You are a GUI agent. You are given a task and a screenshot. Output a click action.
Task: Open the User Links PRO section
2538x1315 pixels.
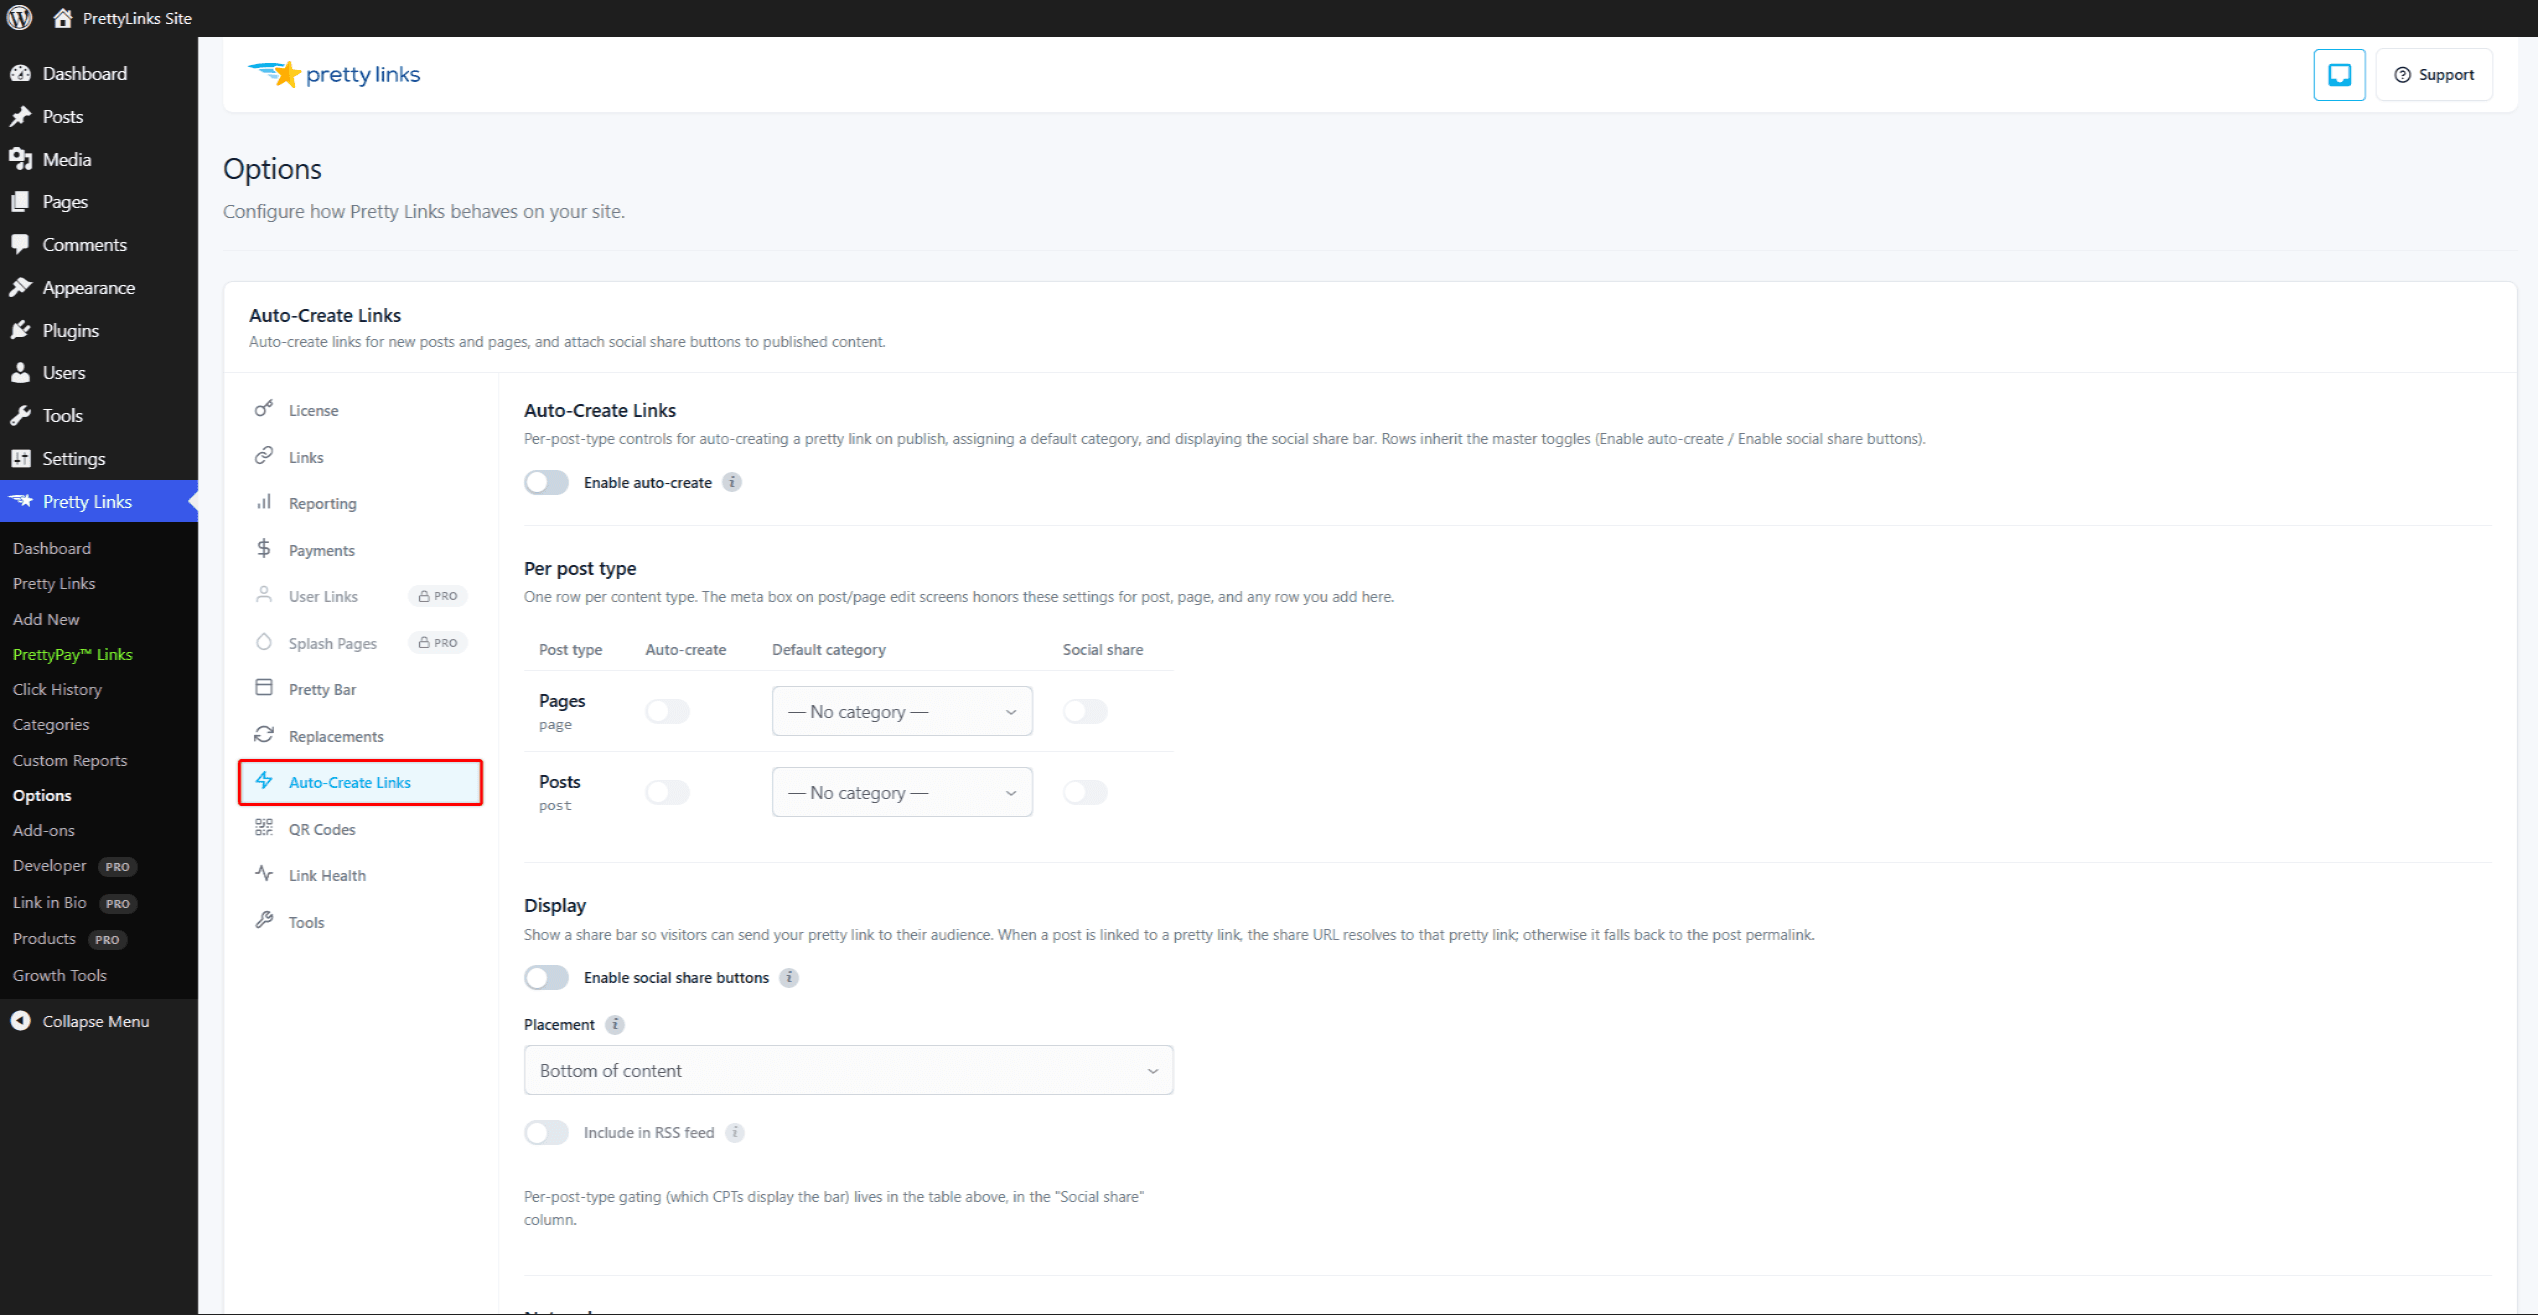coord(360,596)
